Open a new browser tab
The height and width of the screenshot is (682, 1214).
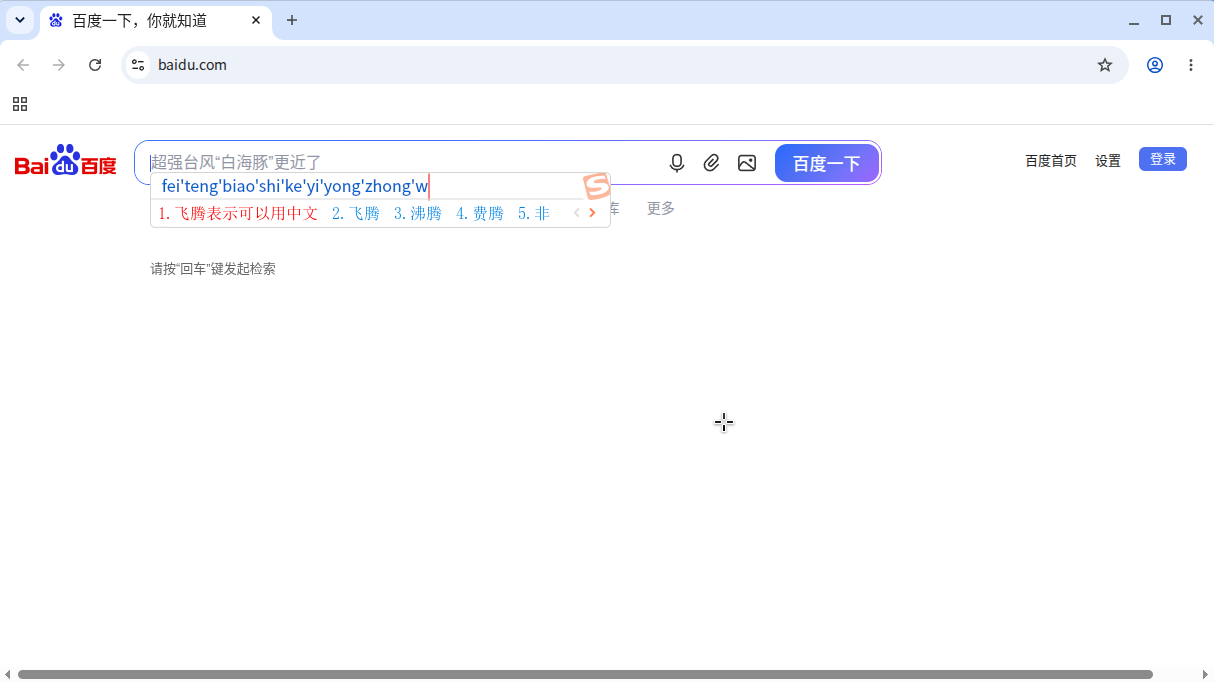coord(292,20)
